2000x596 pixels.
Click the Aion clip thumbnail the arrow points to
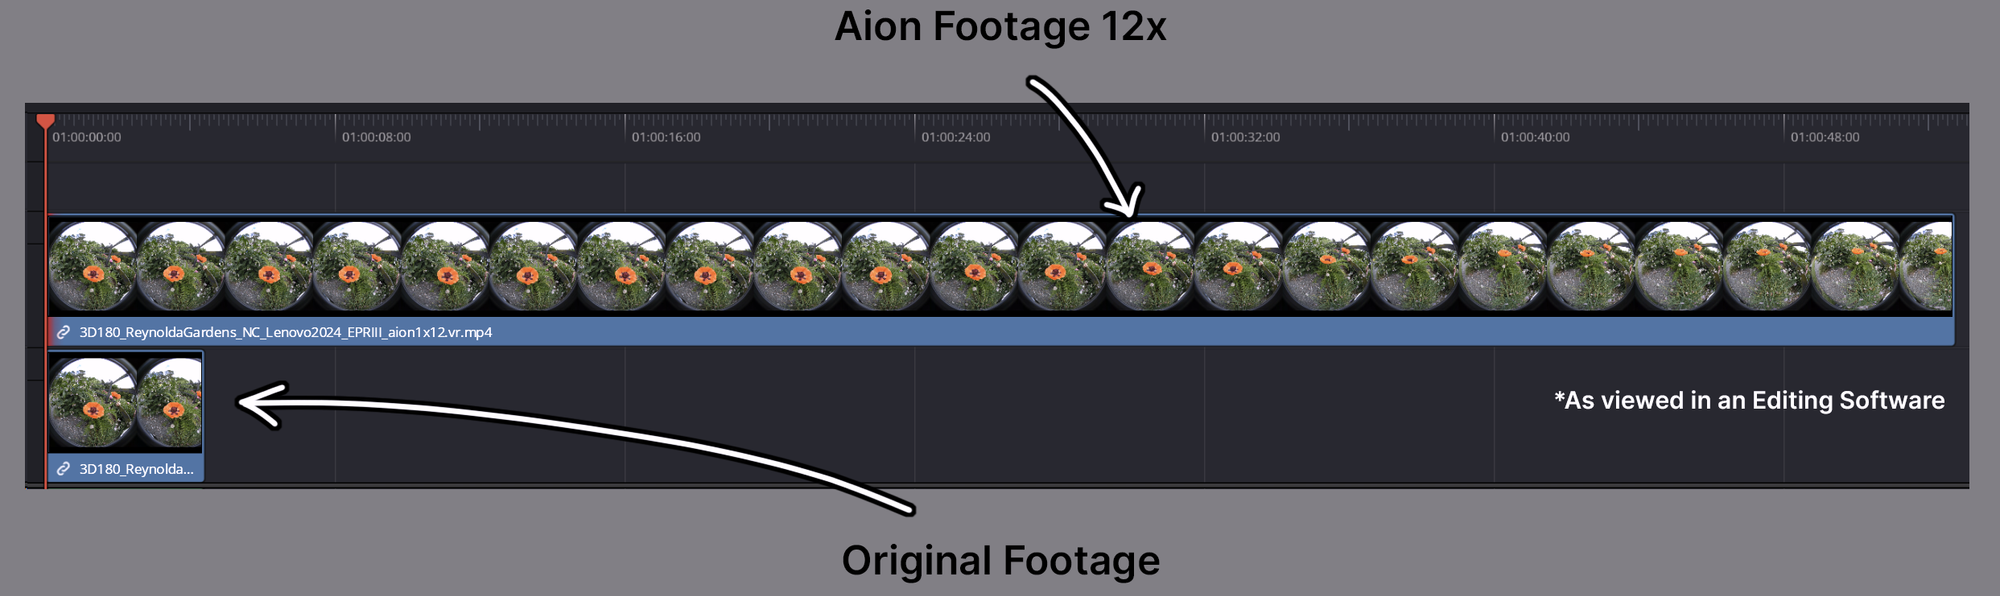point(1150,266)
